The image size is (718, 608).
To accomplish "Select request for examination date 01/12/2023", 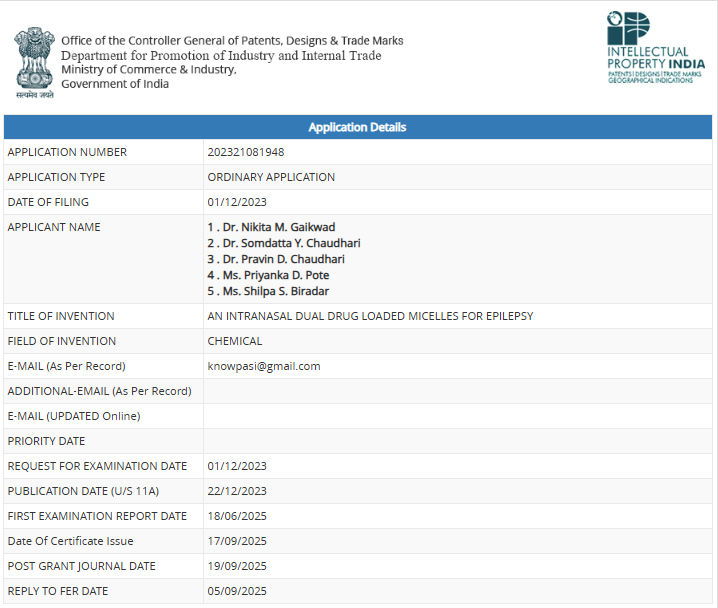I will 237,466.
